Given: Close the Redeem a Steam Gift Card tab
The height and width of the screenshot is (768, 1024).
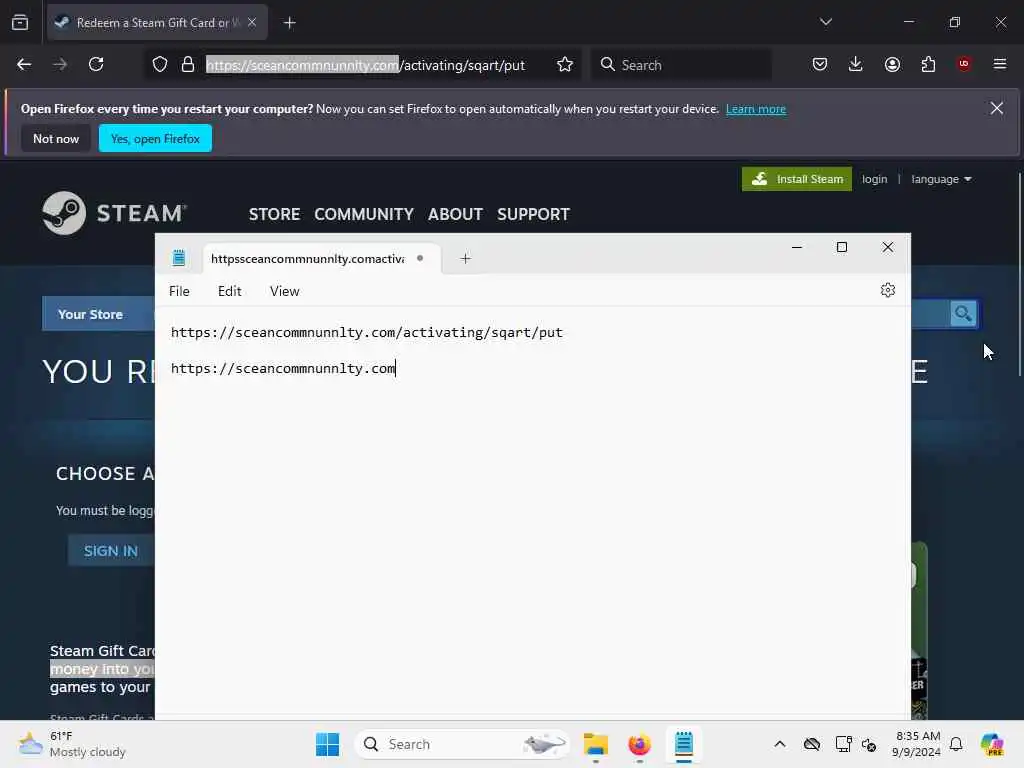Looking at the screenshot, I should (x=252, y=22).
